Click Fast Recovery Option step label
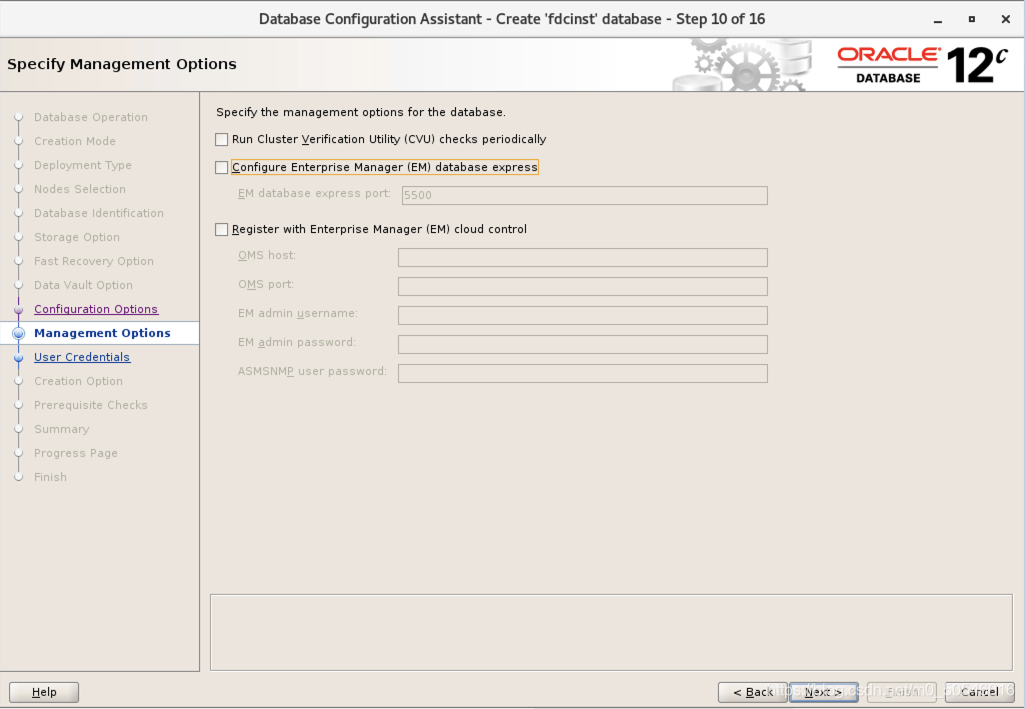 pos(93,261)
